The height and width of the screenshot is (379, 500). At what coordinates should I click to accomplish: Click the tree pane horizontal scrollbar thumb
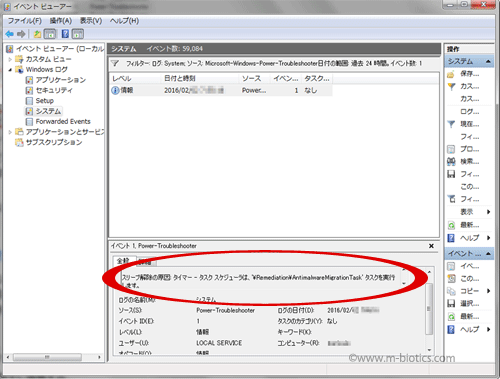(x=47, y=357)
